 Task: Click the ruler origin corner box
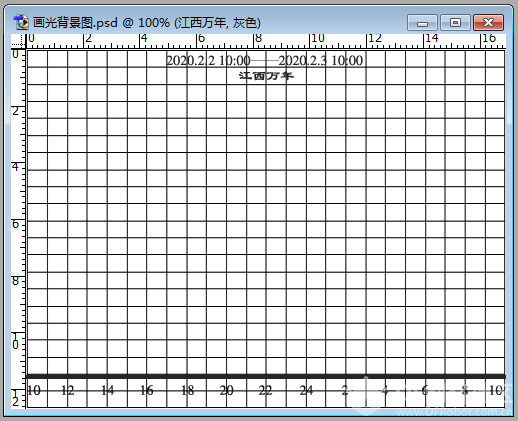click(18, 41)
